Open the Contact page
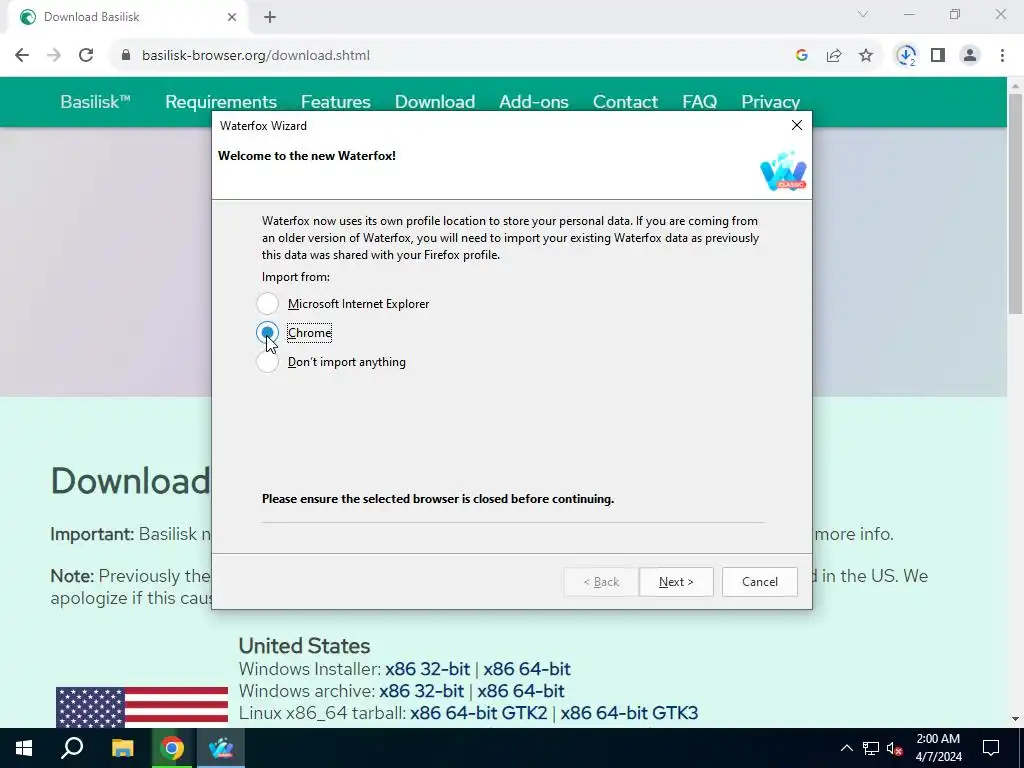 point(625,102)
